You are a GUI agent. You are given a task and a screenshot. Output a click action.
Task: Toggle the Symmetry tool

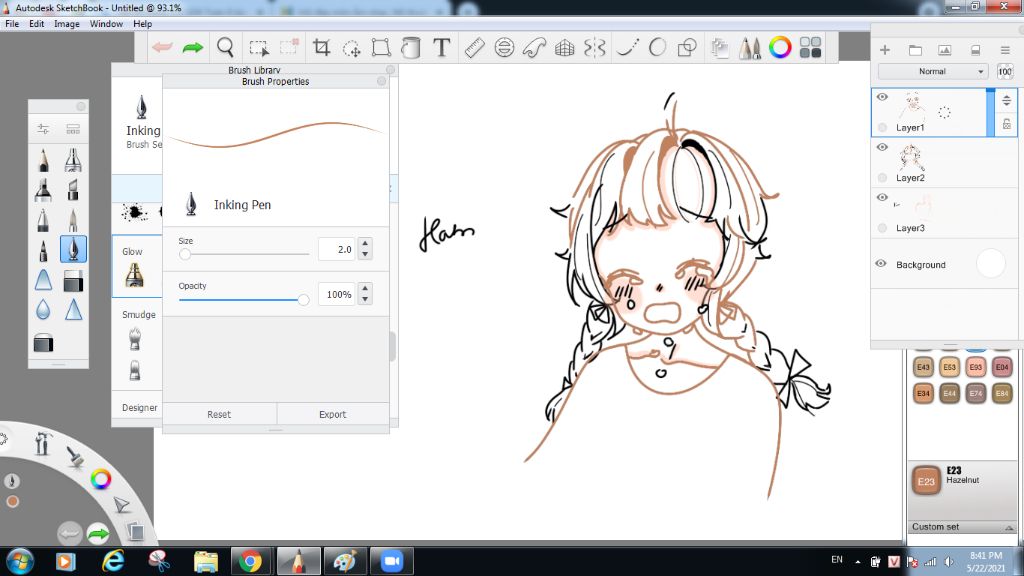pyautogui.click(x=595, y=48)
